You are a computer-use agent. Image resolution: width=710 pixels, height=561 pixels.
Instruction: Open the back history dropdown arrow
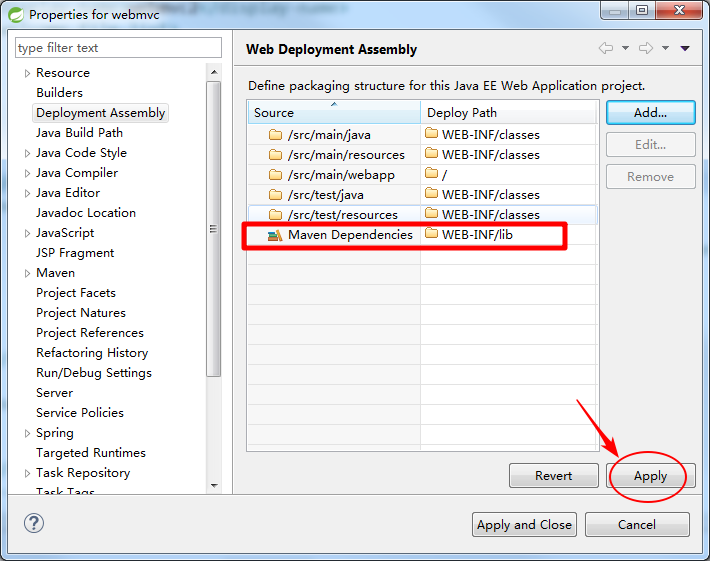click(625, 48)
